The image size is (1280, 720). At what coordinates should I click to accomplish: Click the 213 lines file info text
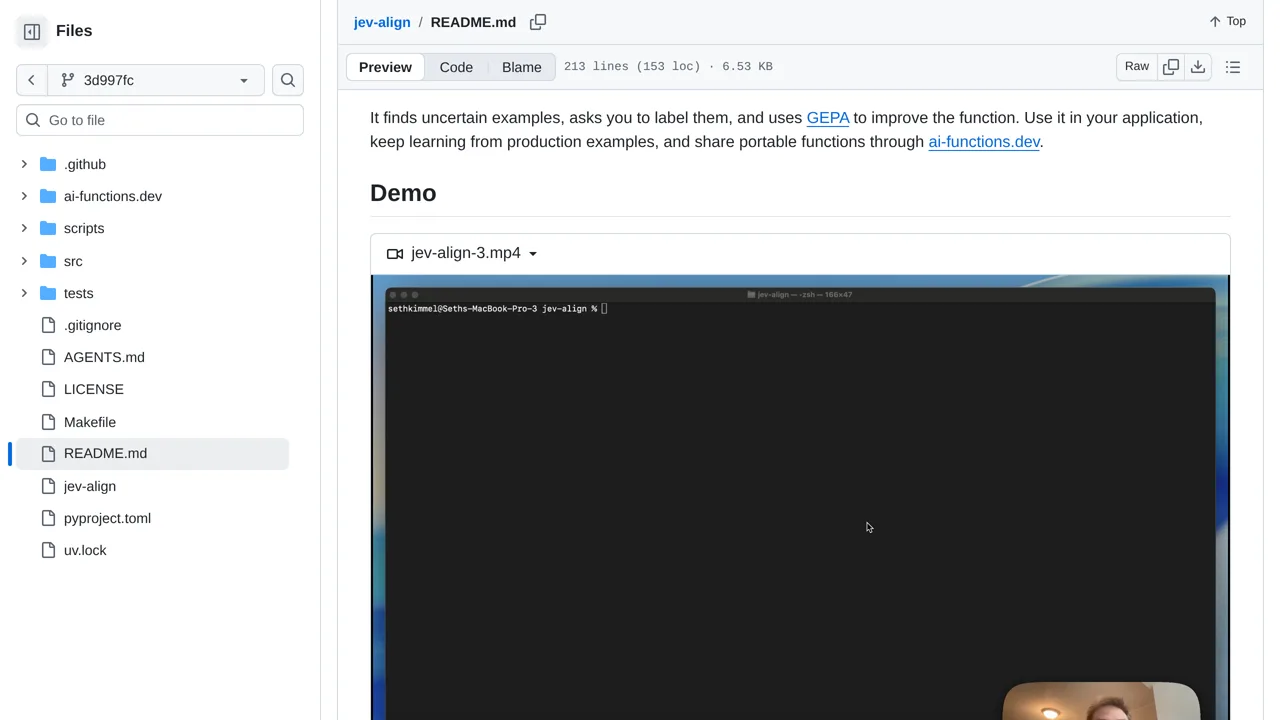click(668, 67)
